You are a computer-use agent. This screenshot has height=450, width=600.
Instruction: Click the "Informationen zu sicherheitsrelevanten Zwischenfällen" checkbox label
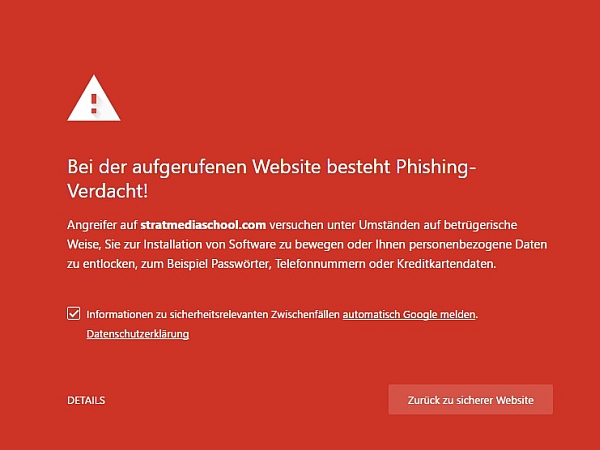coord(213,315)
